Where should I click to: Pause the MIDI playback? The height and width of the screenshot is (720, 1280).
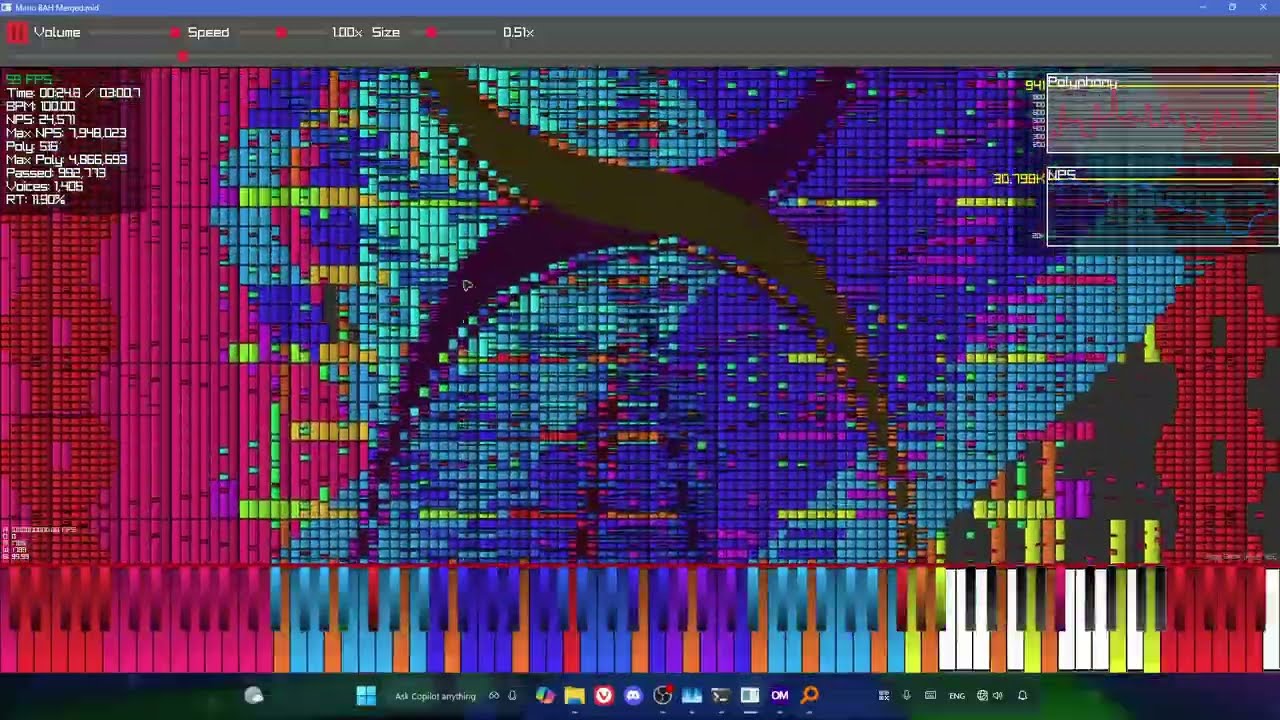click(x=17, y=32)
